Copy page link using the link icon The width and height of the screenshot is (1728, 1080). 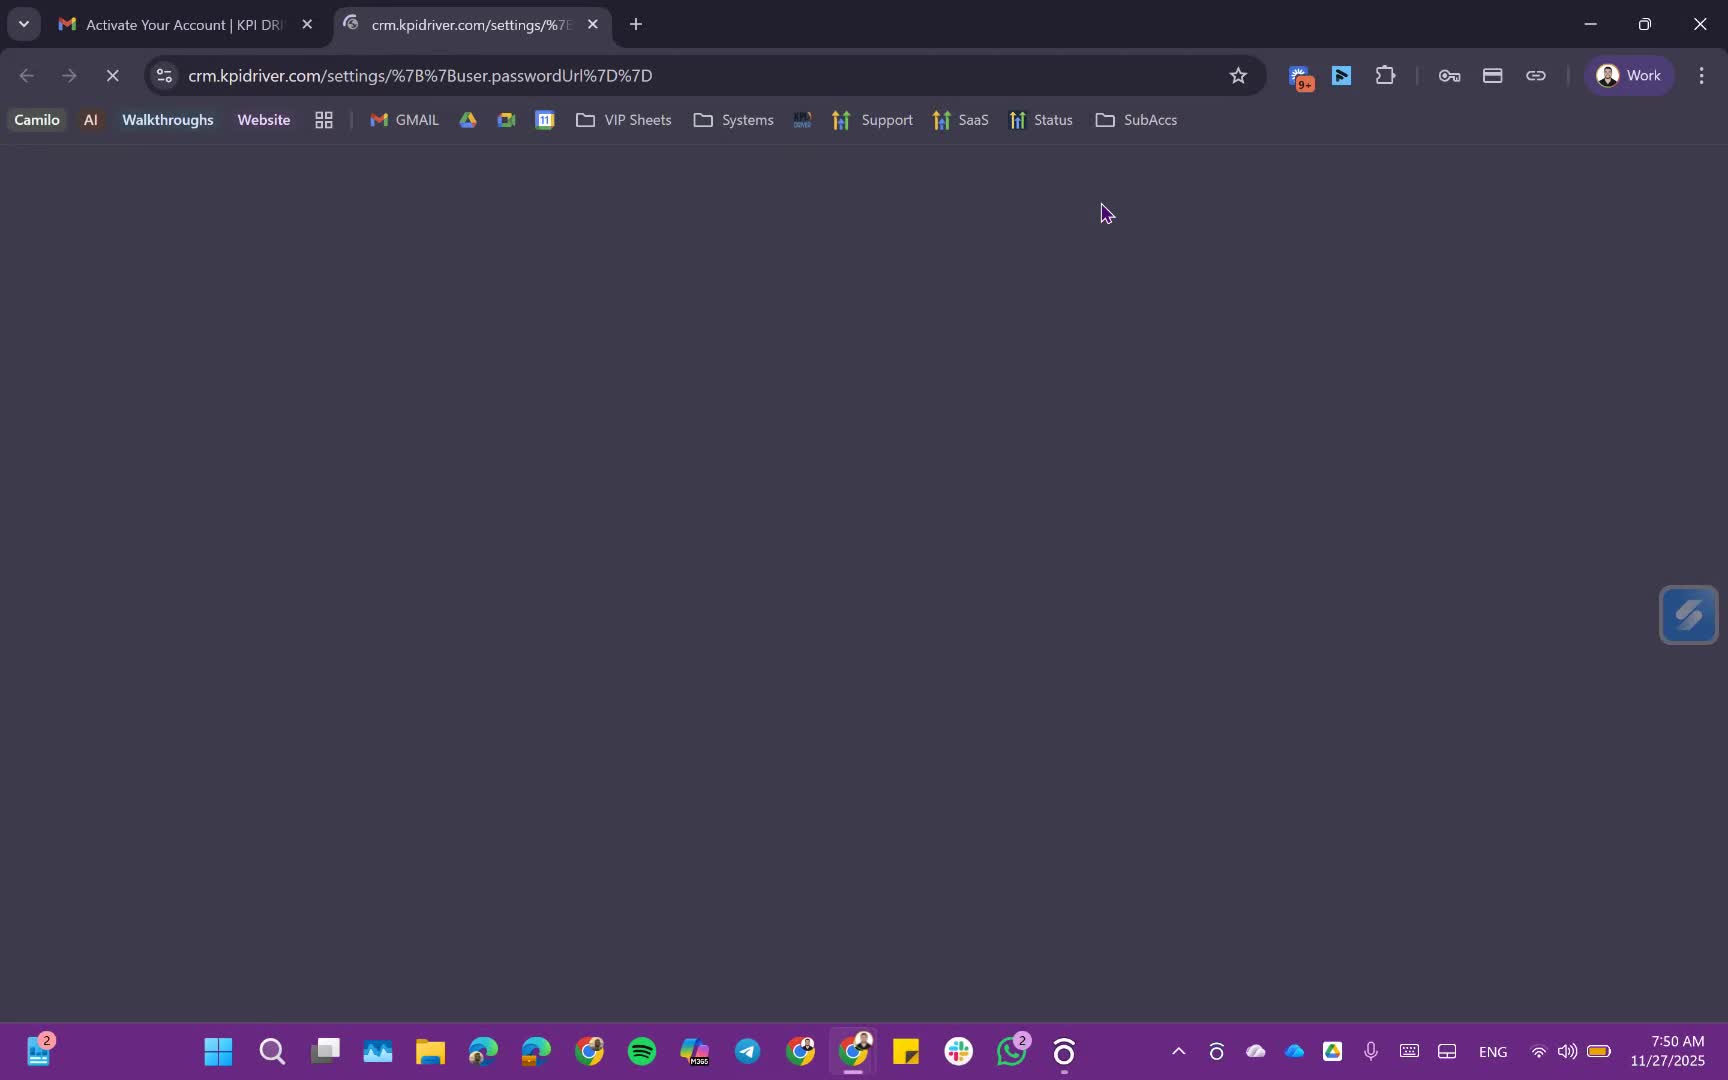coord(1536,75)
